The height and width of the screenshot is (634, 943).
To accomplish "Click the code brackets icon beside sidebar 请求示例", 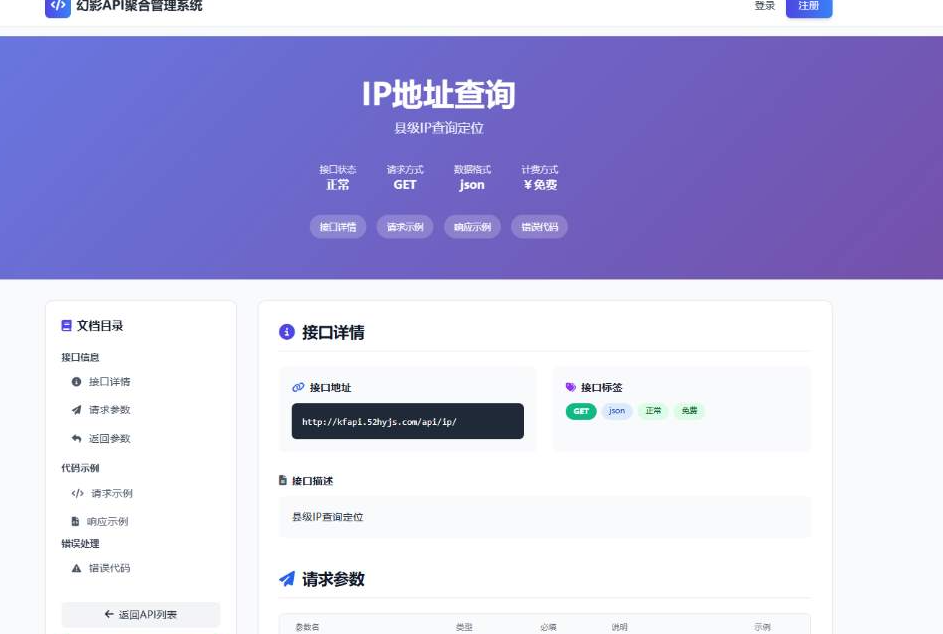I will pos(78,493).
